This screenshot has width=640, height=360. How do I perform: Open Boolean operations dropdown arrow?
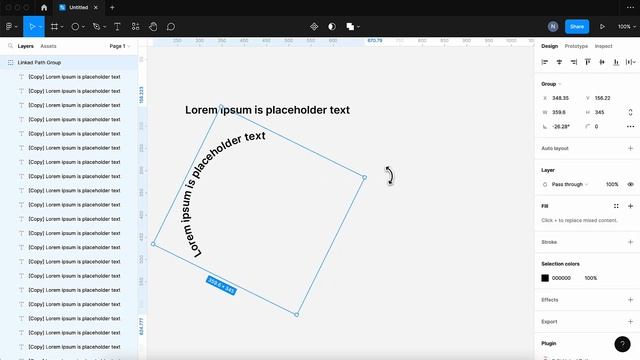click(x=358, y=27)
